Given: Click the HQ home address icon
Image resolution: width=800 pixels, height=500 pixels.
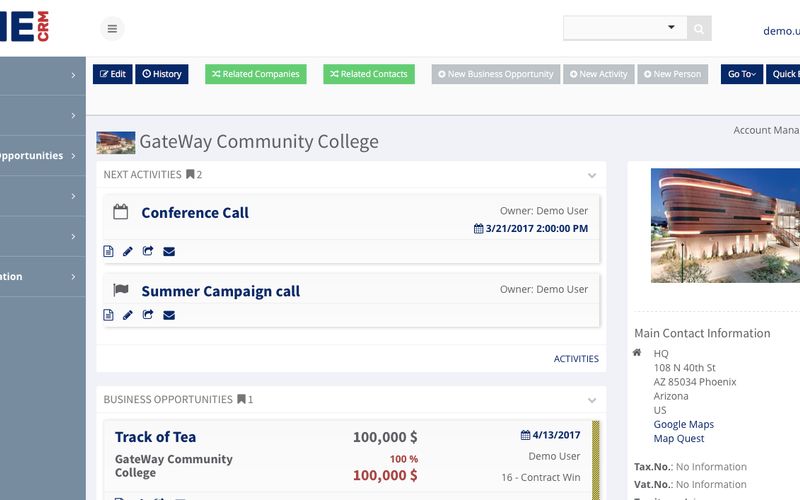Looking at the screenshot, I should (637, 353).
